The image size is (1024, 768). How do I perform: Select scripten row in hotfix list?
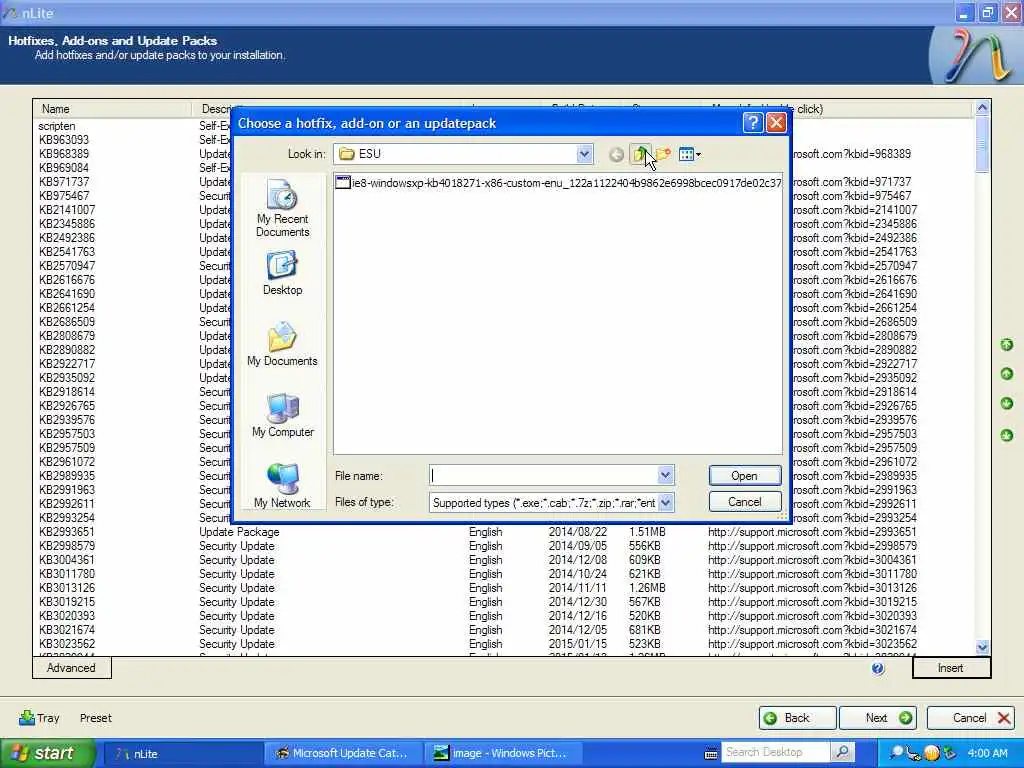coord(57,126)
